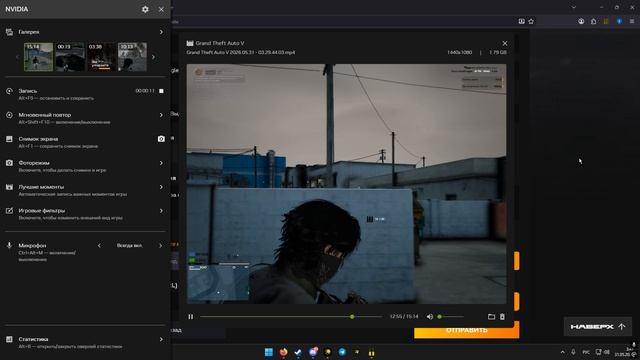
Task: Mute the video with speaker icon
Action: tap(430, 317)
